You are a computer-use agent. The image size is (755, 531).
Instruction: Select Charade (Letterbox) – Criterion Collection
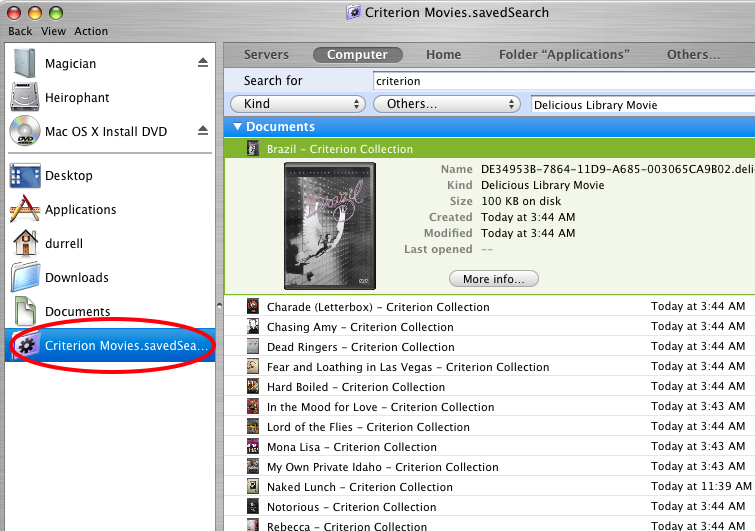tap(378, 307)
